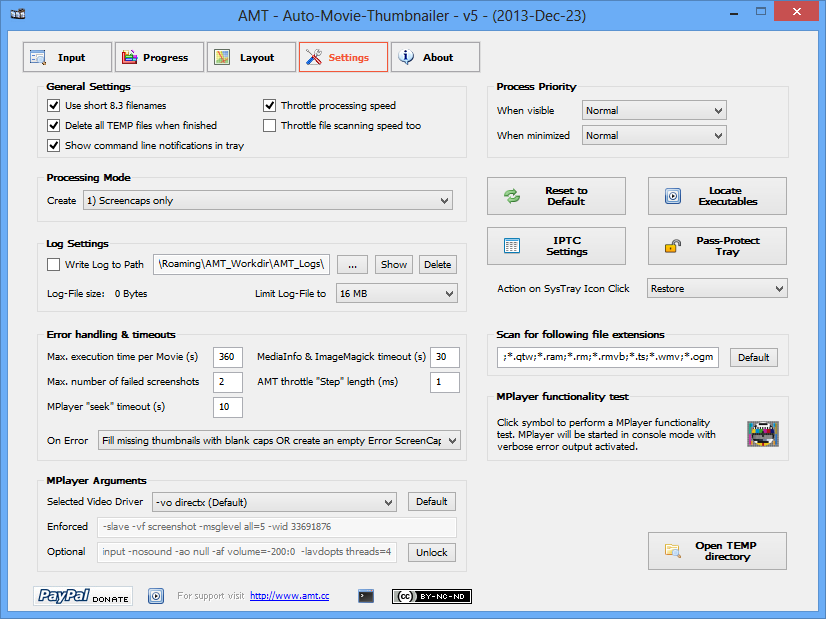Click MediaInfo & ImageMagick timeout field
Viewport: 826px width, 619px height.
(x=445, y=357)
